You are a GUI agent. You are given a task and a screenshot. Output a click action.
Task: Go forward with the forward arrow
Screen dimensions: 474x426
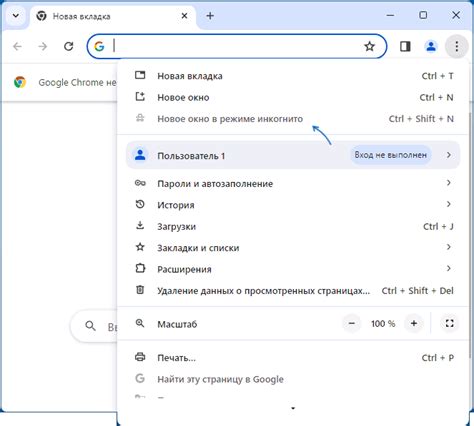tap(43, 46)
